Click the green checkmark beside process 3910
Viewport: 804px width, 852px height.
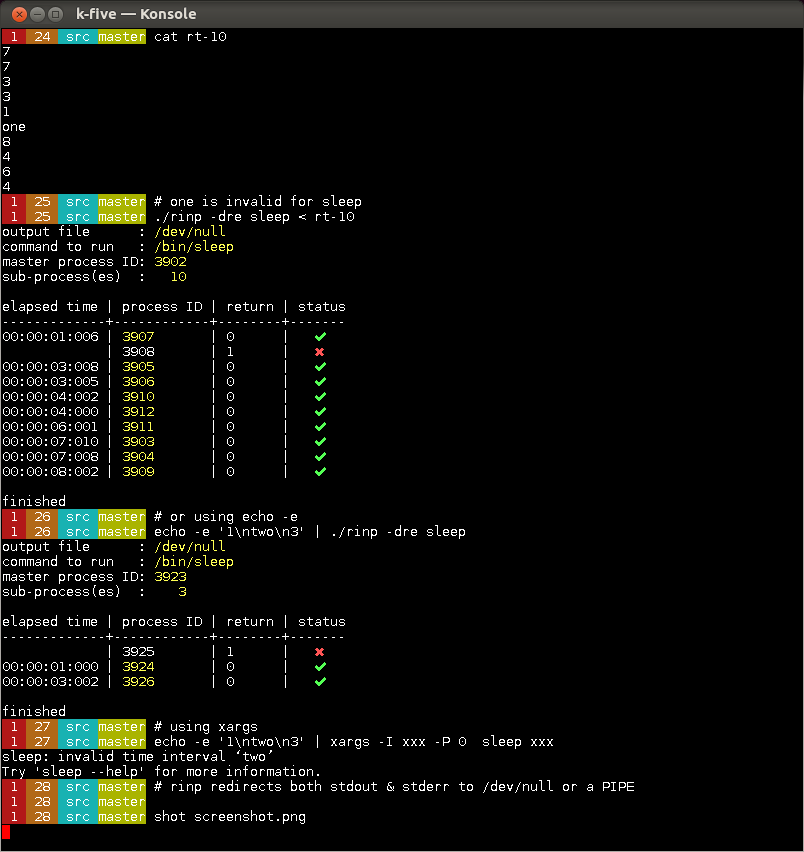(319, 396)
